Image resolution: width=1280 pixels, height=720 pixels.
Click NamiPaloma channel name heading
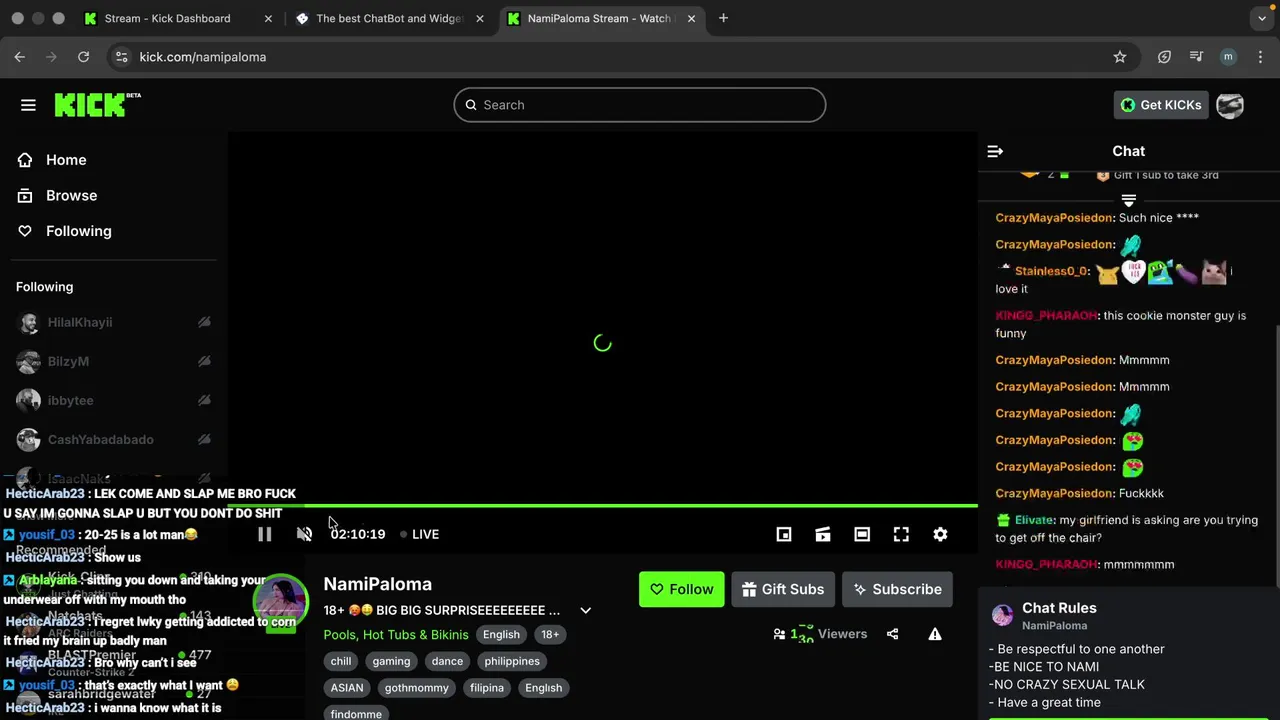378,584
